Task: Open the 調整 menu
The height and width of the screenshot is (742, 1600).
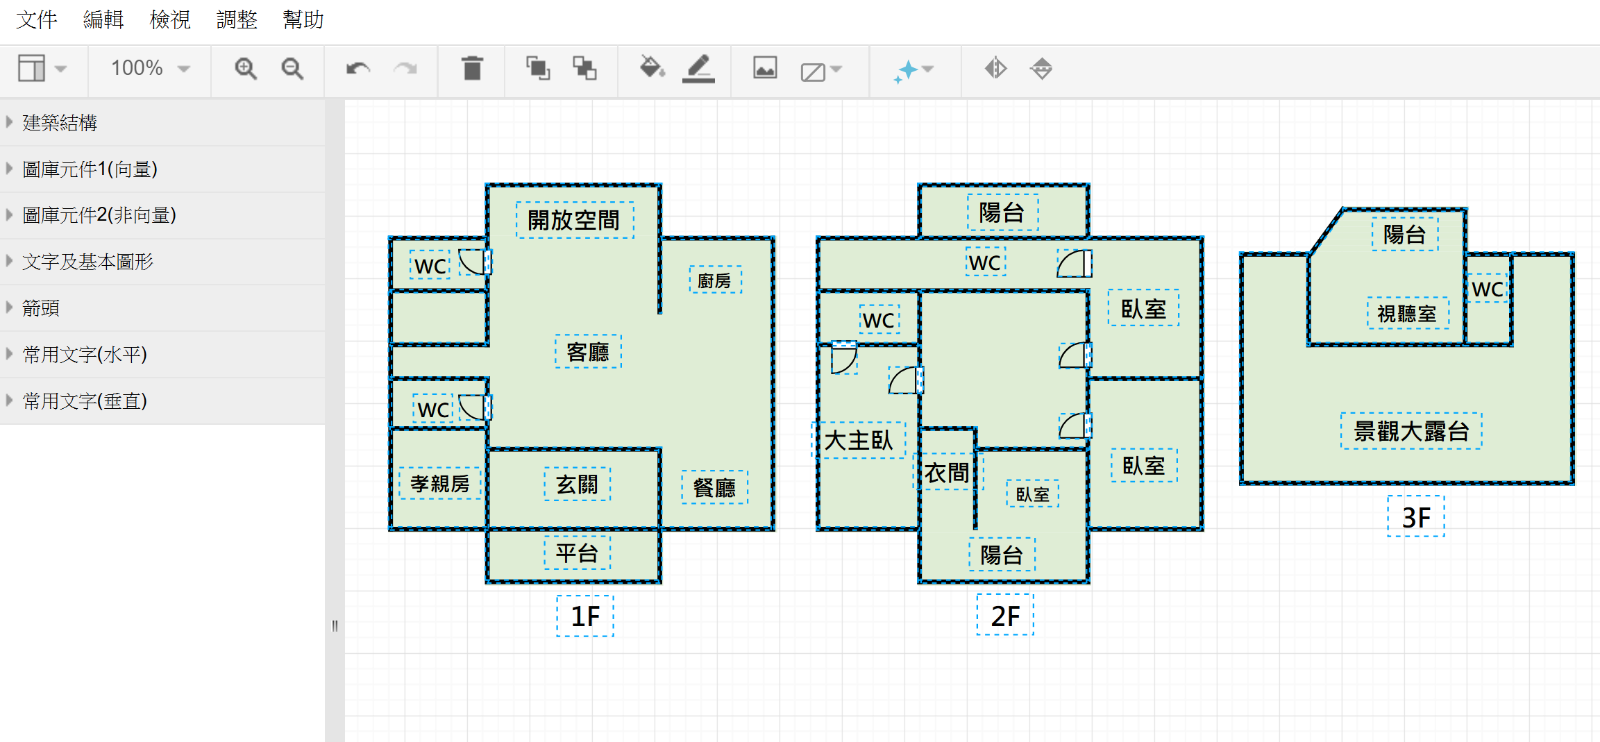Action: [237, 20]
